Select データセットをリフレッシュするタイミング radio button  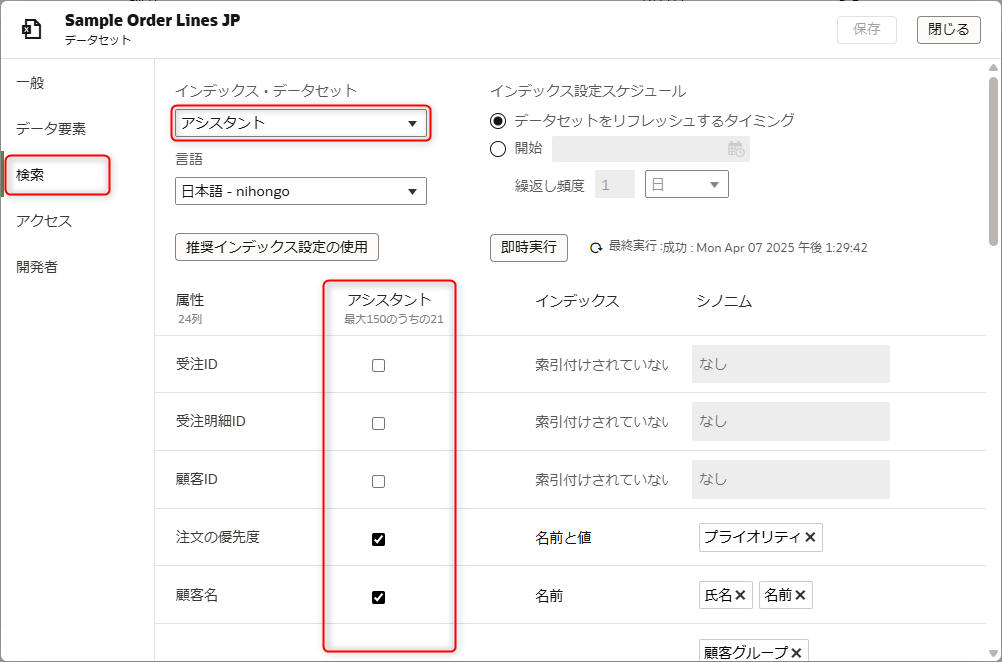pyautogui.click(x=498, y=121)
